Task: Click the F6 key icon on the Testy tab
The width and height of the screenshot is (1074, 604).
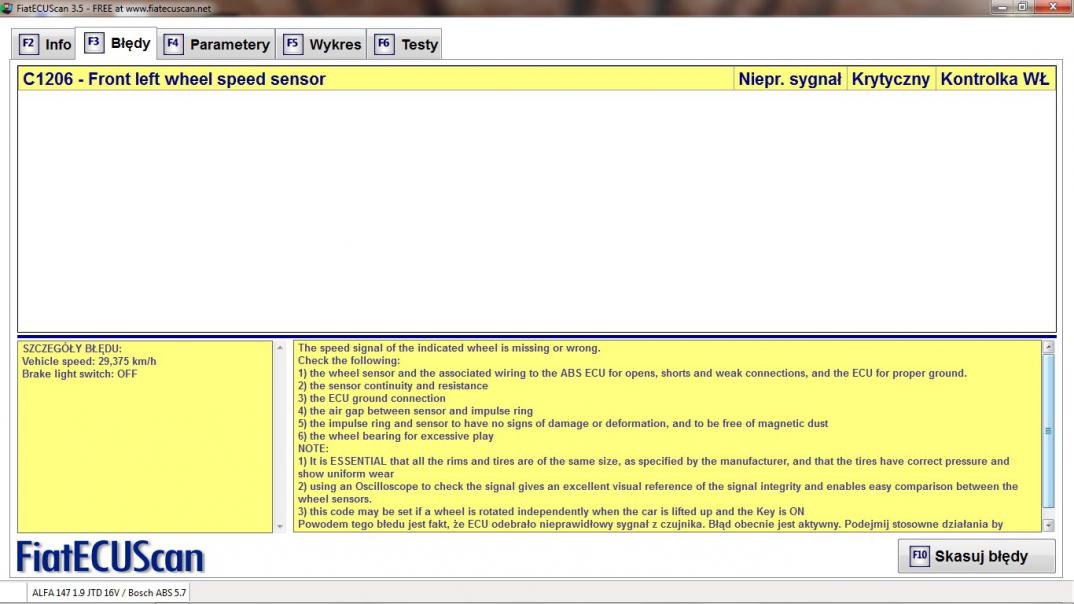Action: [x=384, y=44]
